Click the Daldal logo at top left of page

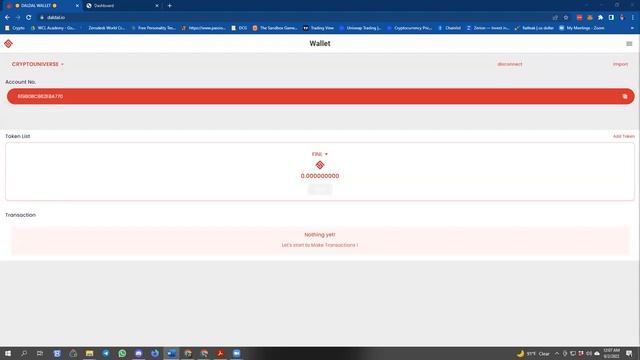point(8,43)
